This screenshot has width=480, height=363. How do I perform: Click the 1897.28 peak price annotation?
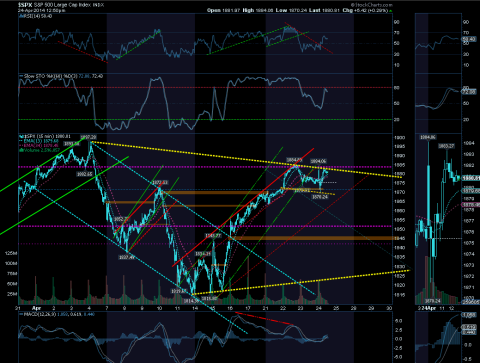pyautogui.click(x=88, y=137)
